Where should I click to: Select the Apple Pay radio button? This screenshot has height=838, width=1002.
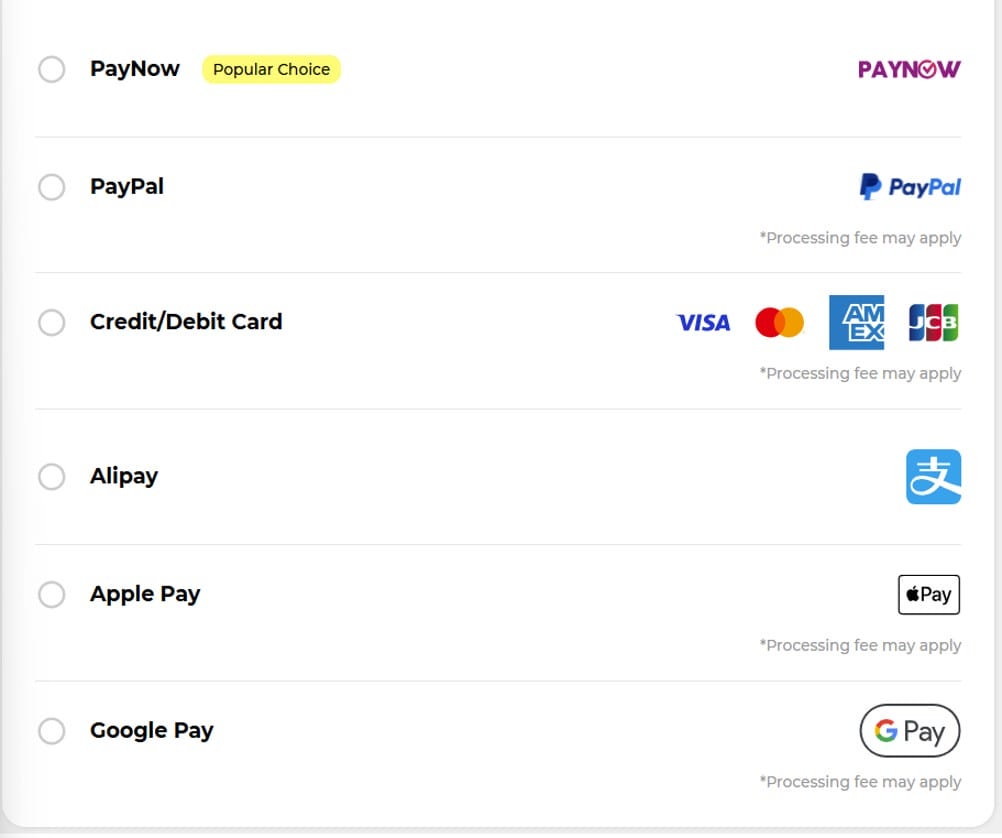[x=52, y=595]
